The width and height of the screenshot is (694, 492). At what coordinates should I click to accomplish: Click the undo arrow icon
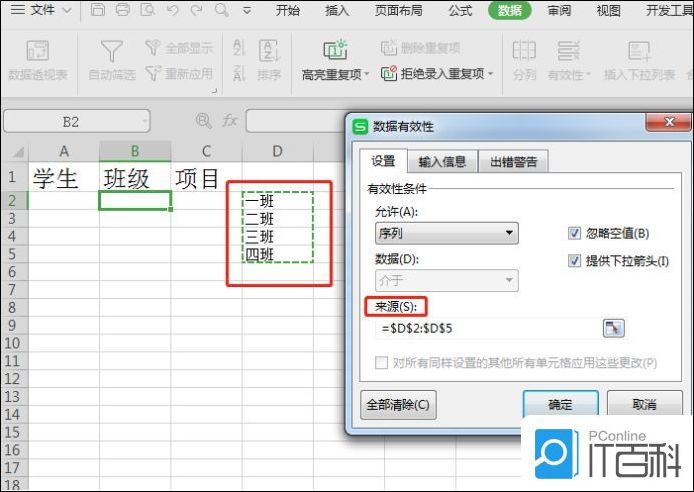[x=173, y=10]
